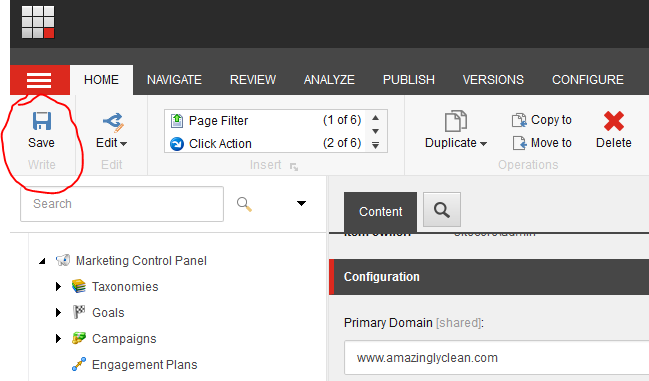Click the Sitecore launchpad grid logo

pyautogui.click(x=38, y=22)
